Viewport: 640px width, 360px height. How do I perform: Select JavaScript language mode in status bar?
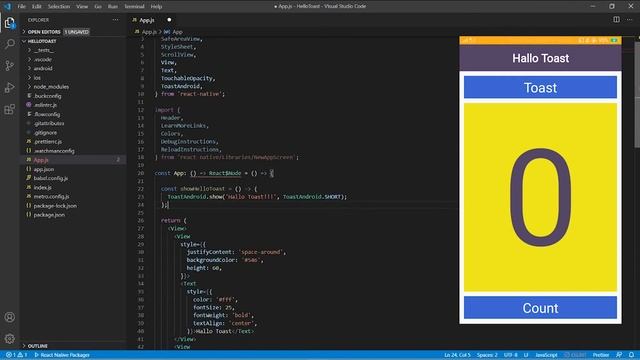coord(546,355)
